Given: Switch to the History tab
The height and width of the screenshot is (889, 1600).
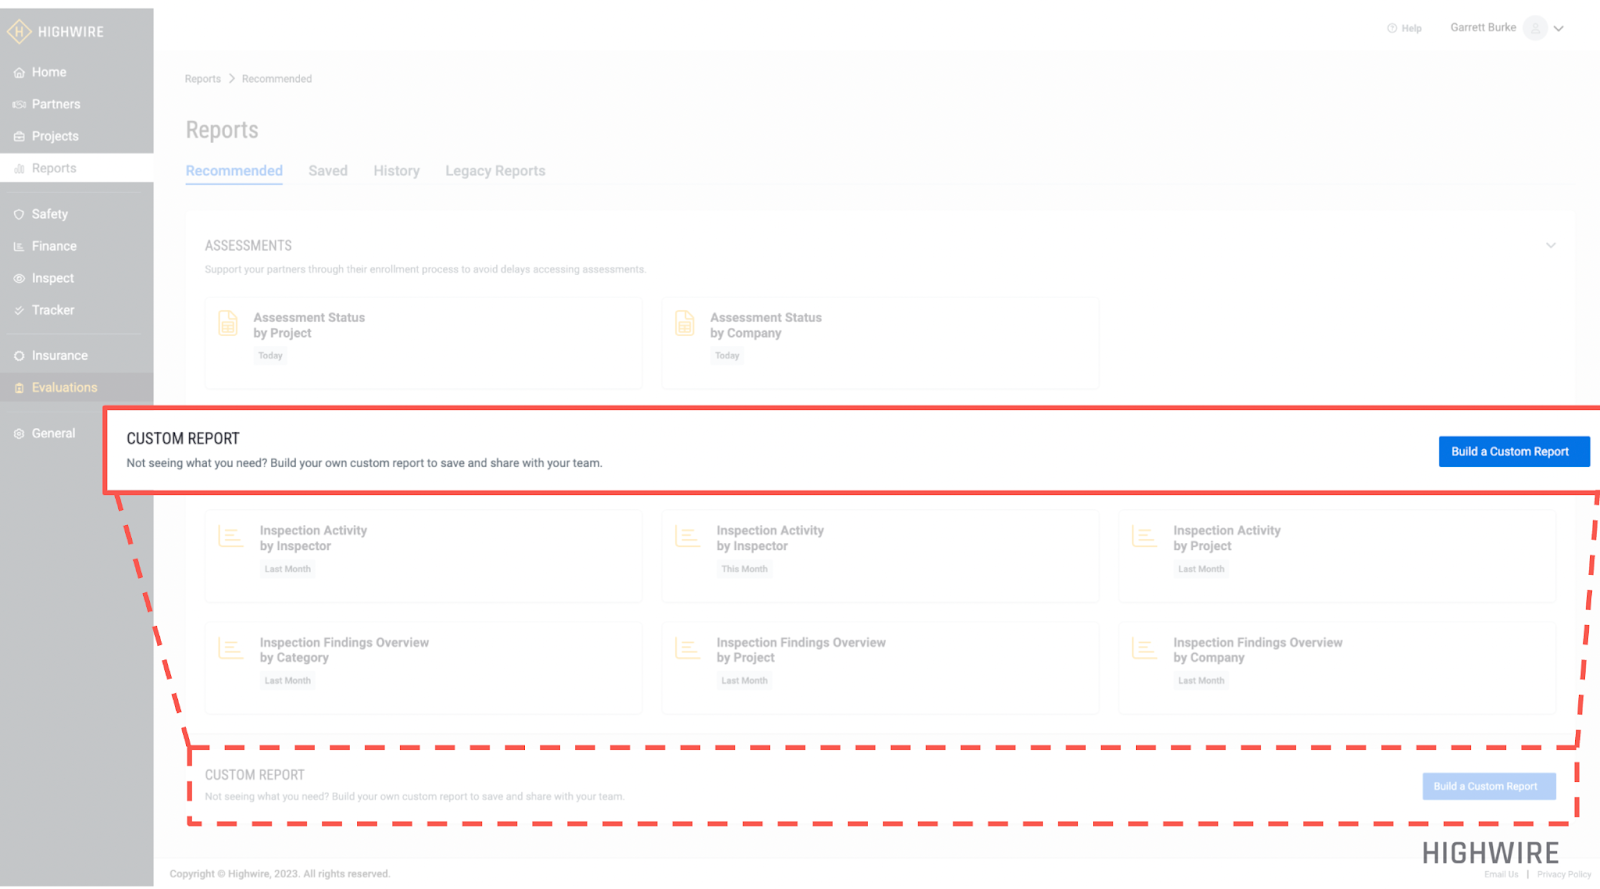Looking at the screenshot, I should [396, 171].
